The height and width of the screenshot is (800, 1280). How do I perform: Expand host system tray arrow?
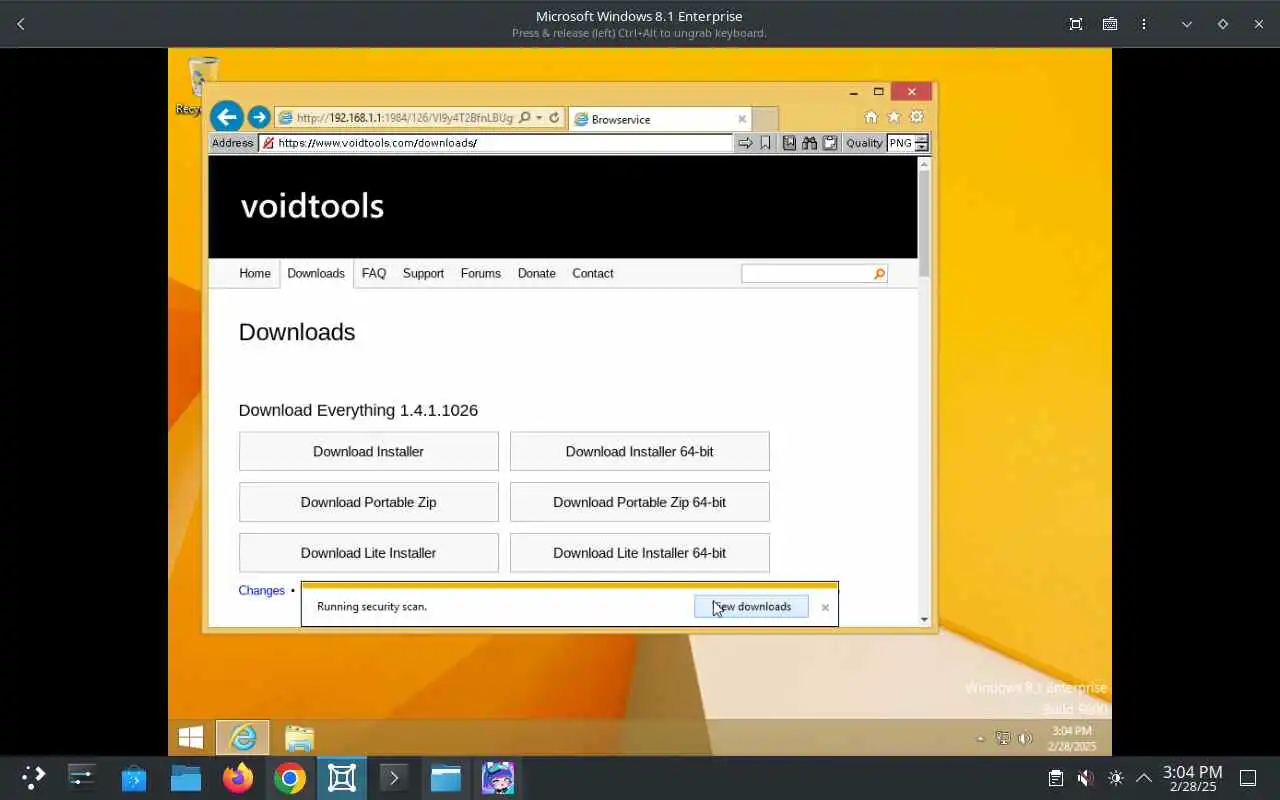click(x=1144, y=778)
